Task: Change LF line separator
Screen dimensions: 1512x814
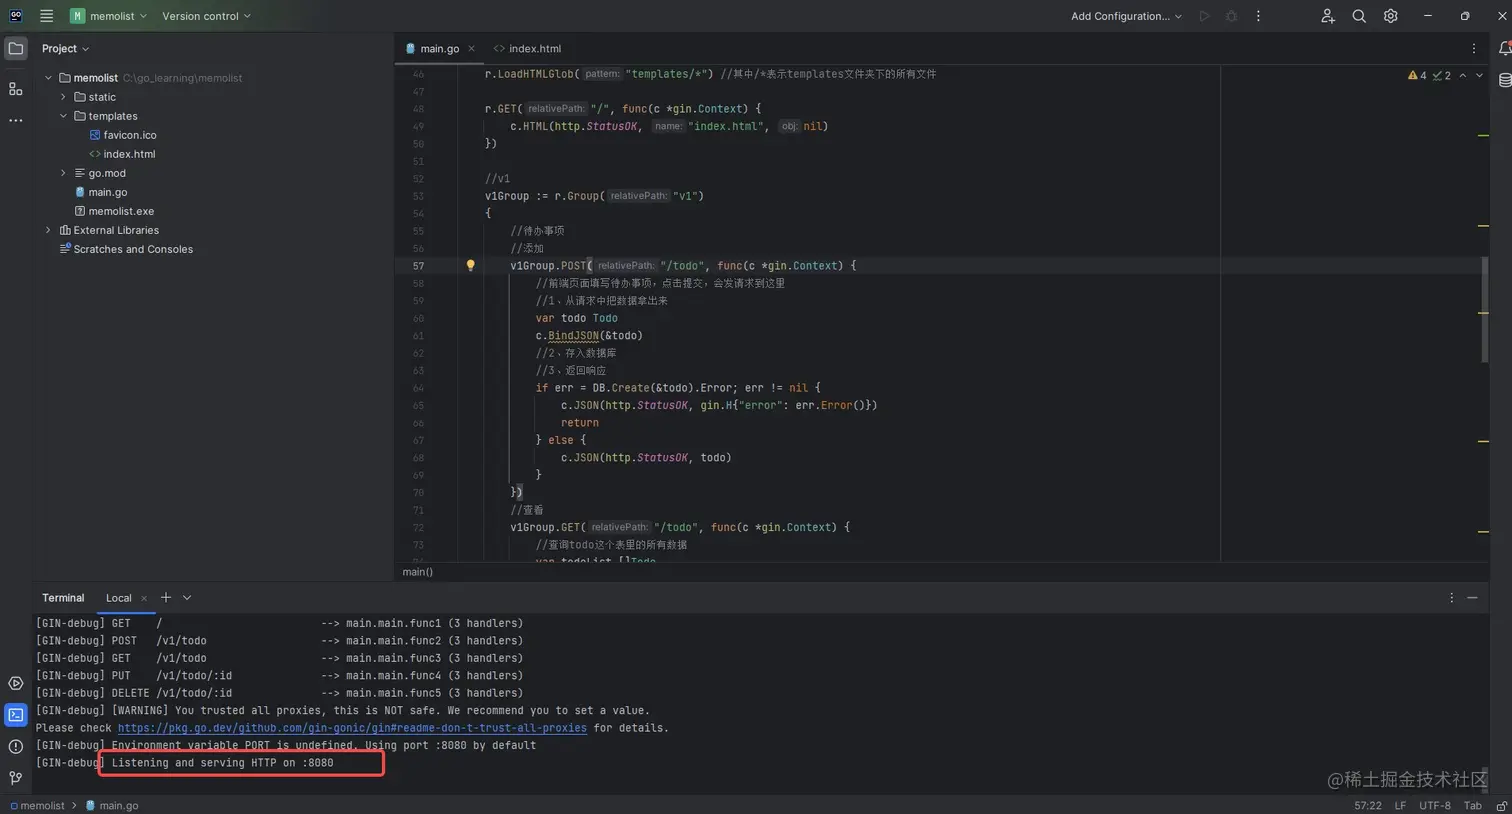Action: (x=1400, y=805)
